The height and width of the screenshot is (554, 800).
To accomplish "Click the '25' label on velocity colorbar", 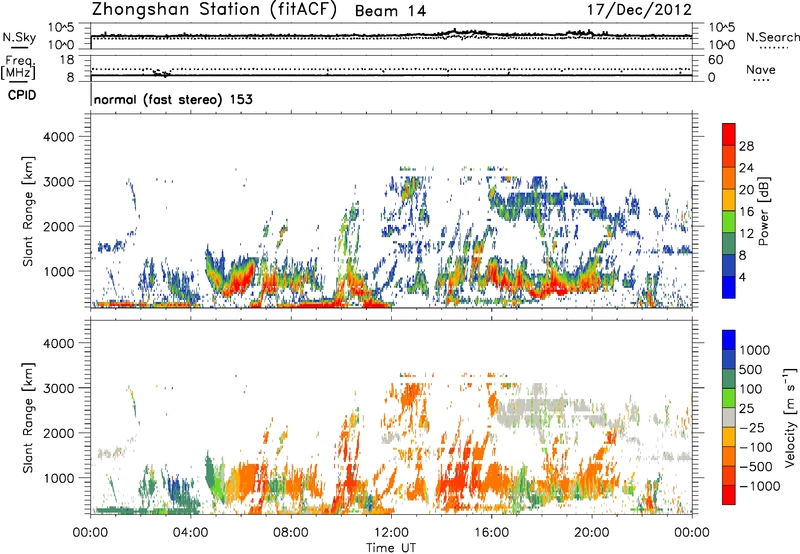I will 746,408.
